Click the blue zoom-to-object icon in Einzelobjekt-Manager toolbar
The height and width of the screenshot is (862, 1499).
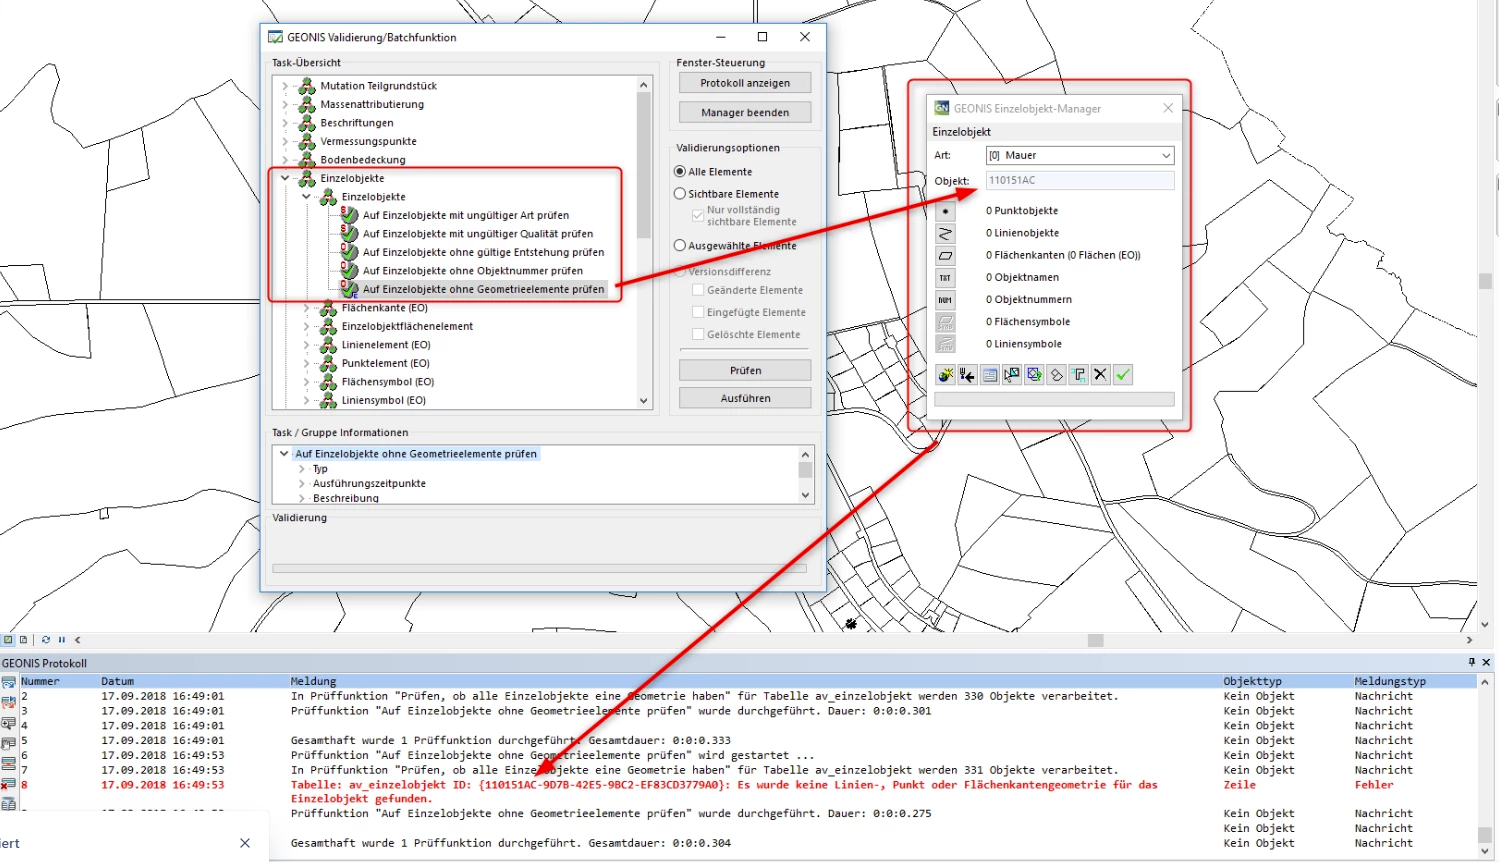(x=1034, y=375)
